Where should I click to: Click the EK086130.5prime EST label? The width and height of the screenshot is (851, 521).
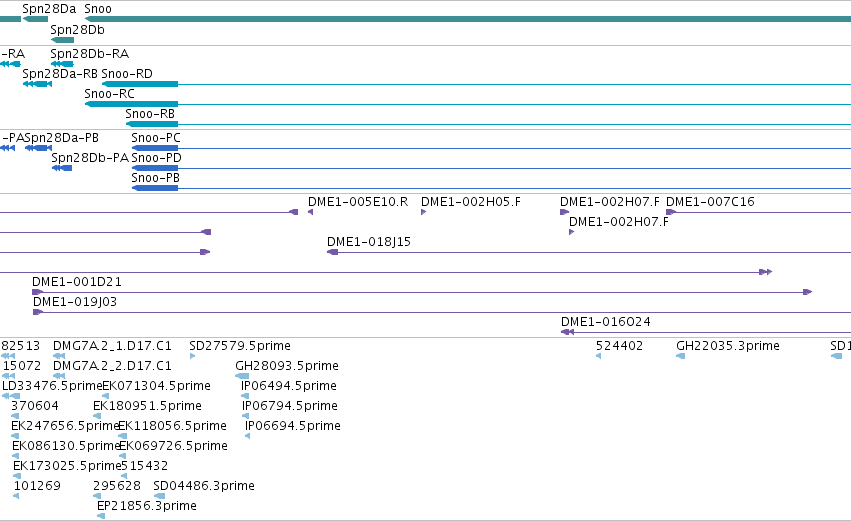click(66, 446)
